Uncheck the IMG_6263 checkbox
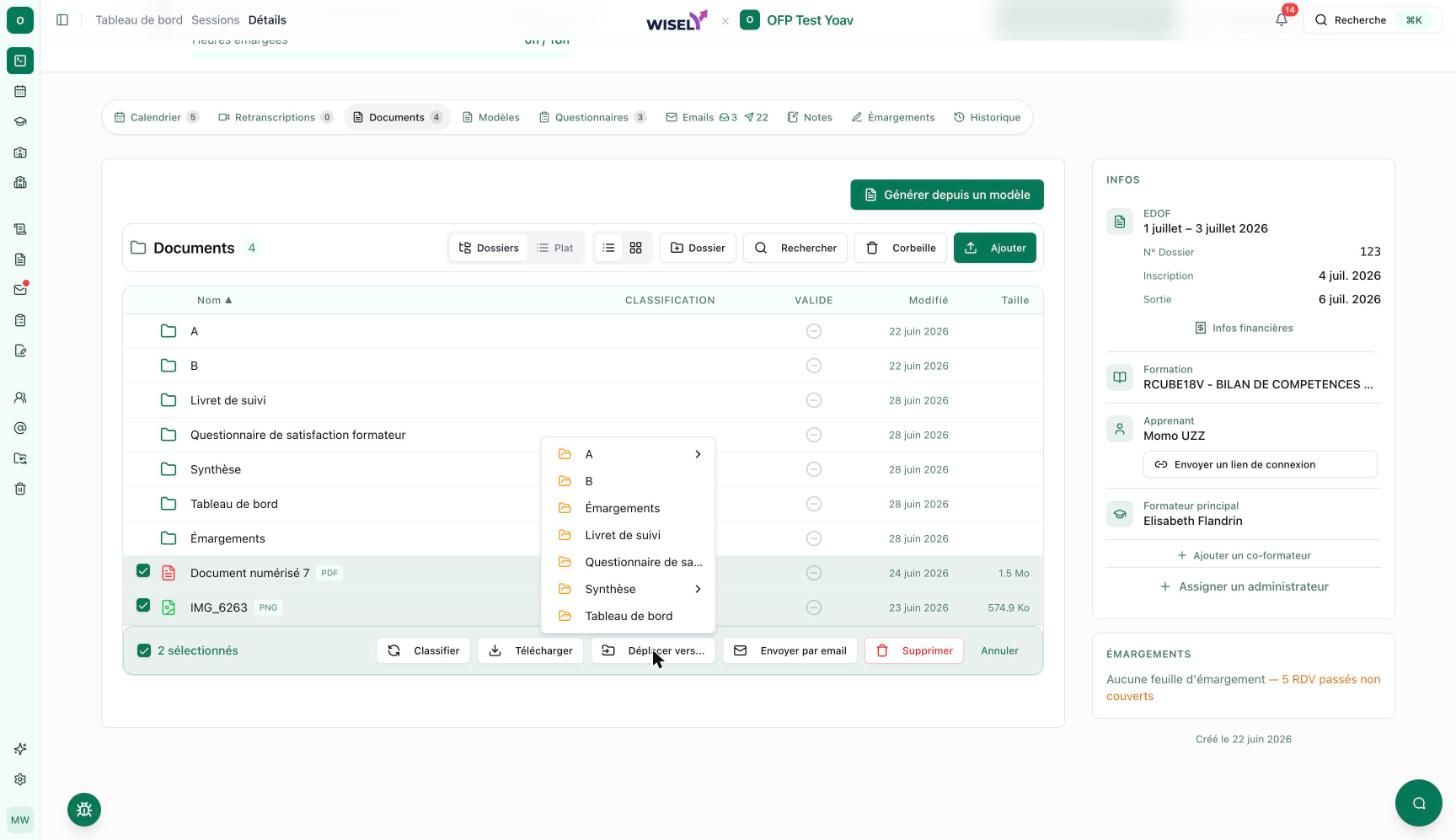The image size is (1456, 840). 143,605
